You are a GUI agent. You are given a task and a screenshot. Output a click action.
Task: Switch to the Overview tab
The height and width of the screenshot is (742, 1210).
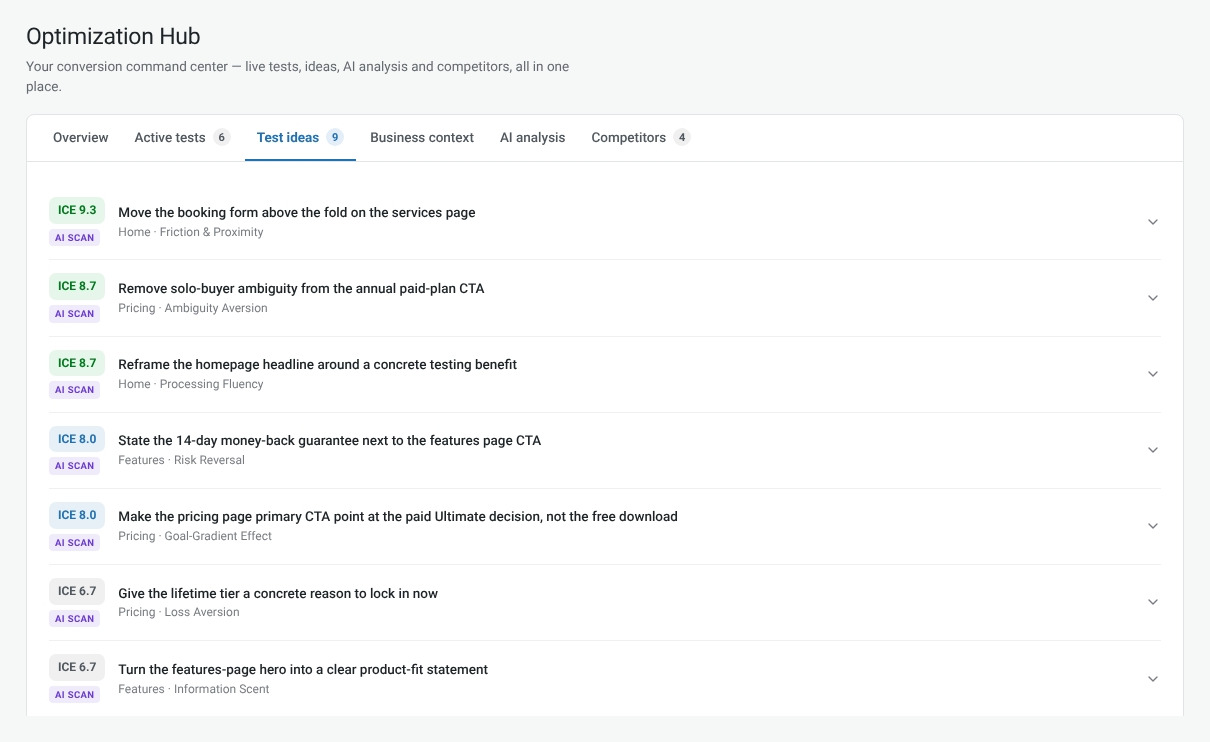point(80,138)
